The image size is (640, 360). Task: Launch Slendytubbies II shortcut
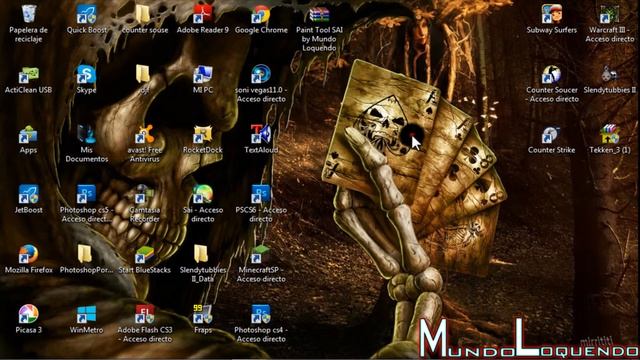point(609,74)
